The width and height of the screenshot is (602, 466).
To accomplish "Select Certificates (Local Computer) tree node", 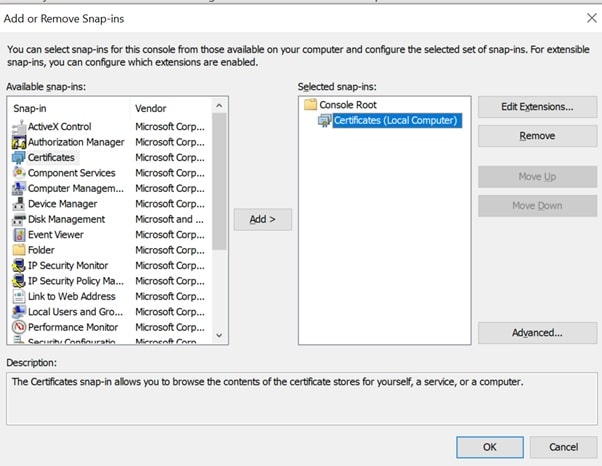I will coord(396,121).
